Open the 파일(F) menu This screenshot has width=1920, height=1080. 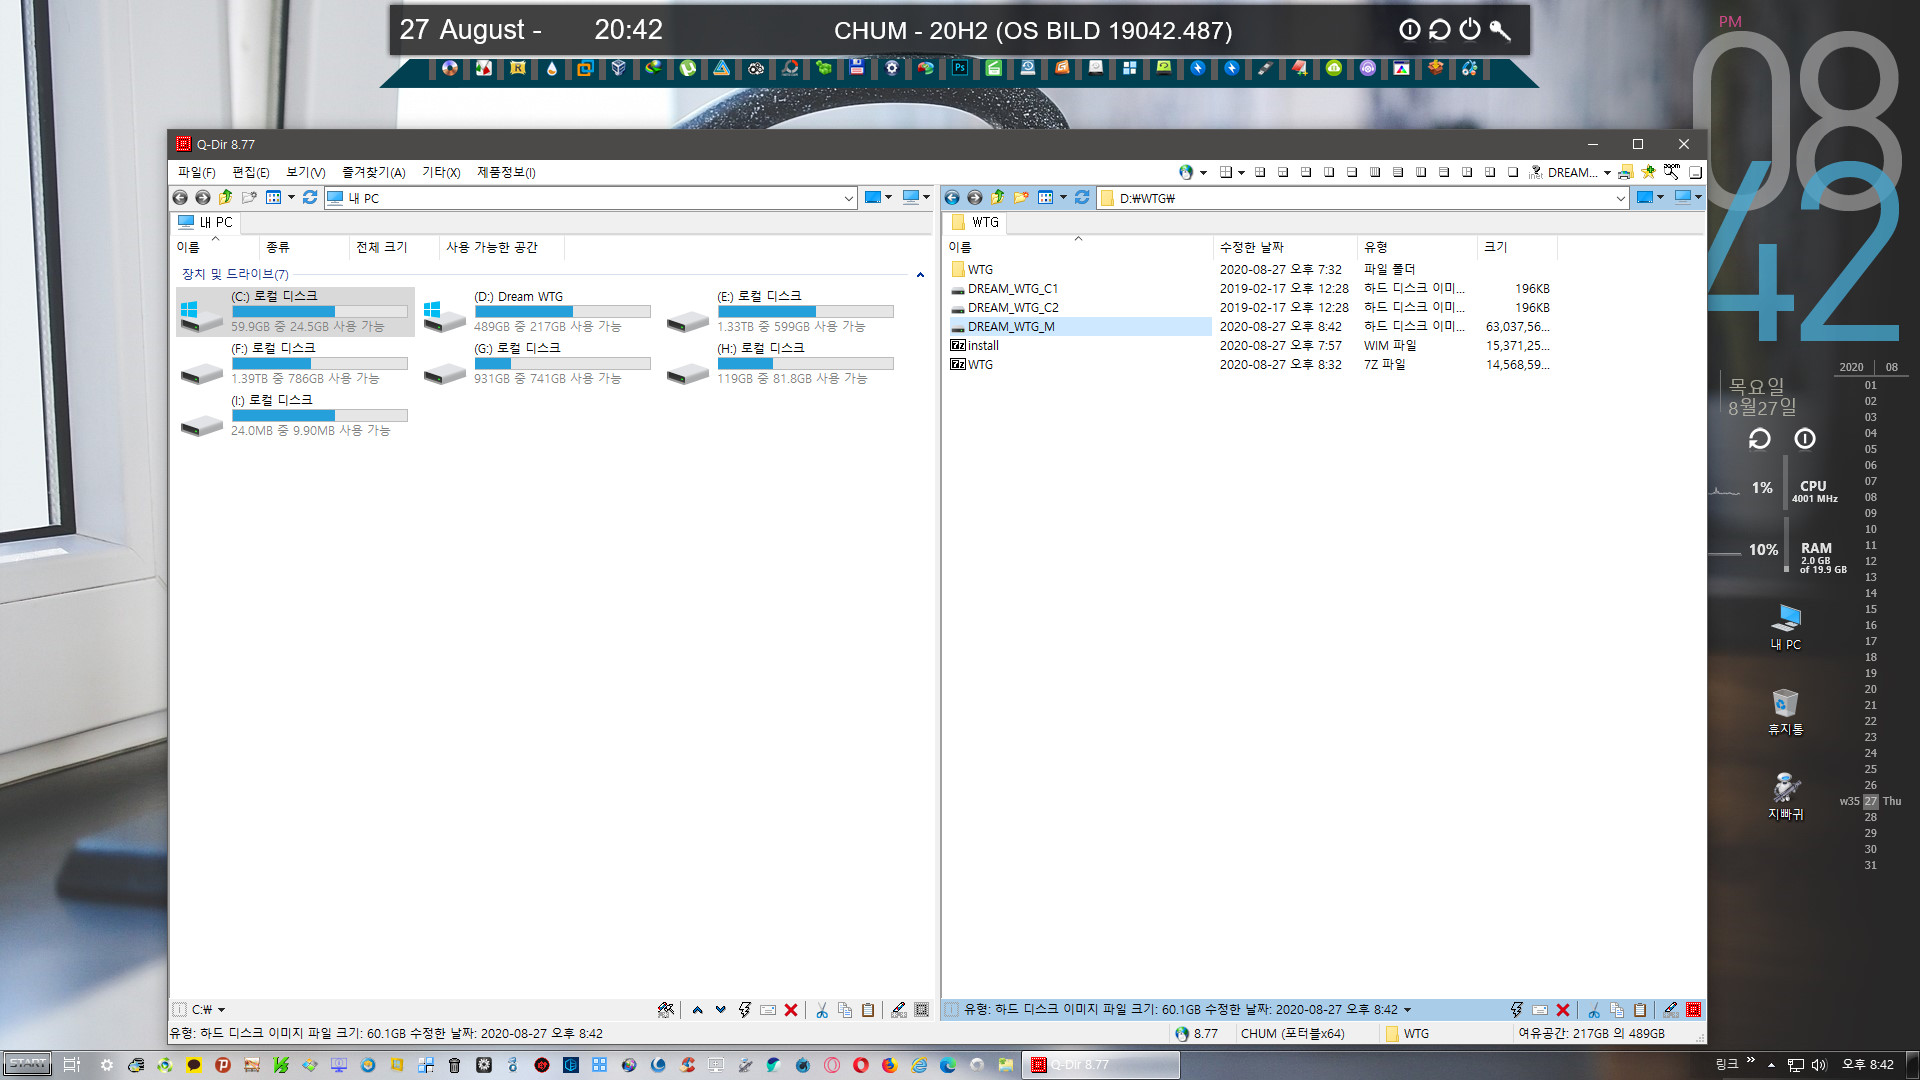pos(196,172)
